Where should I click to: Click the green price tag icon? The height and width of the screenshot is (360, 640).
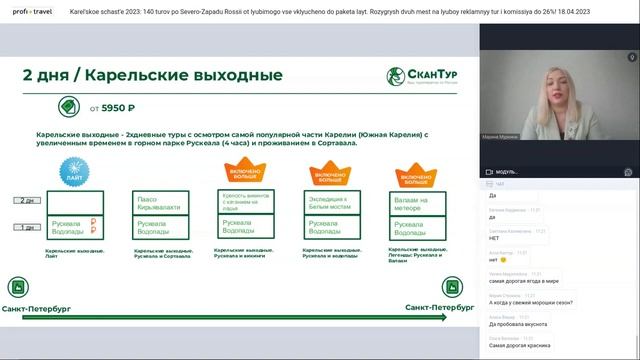pos(69,107)
